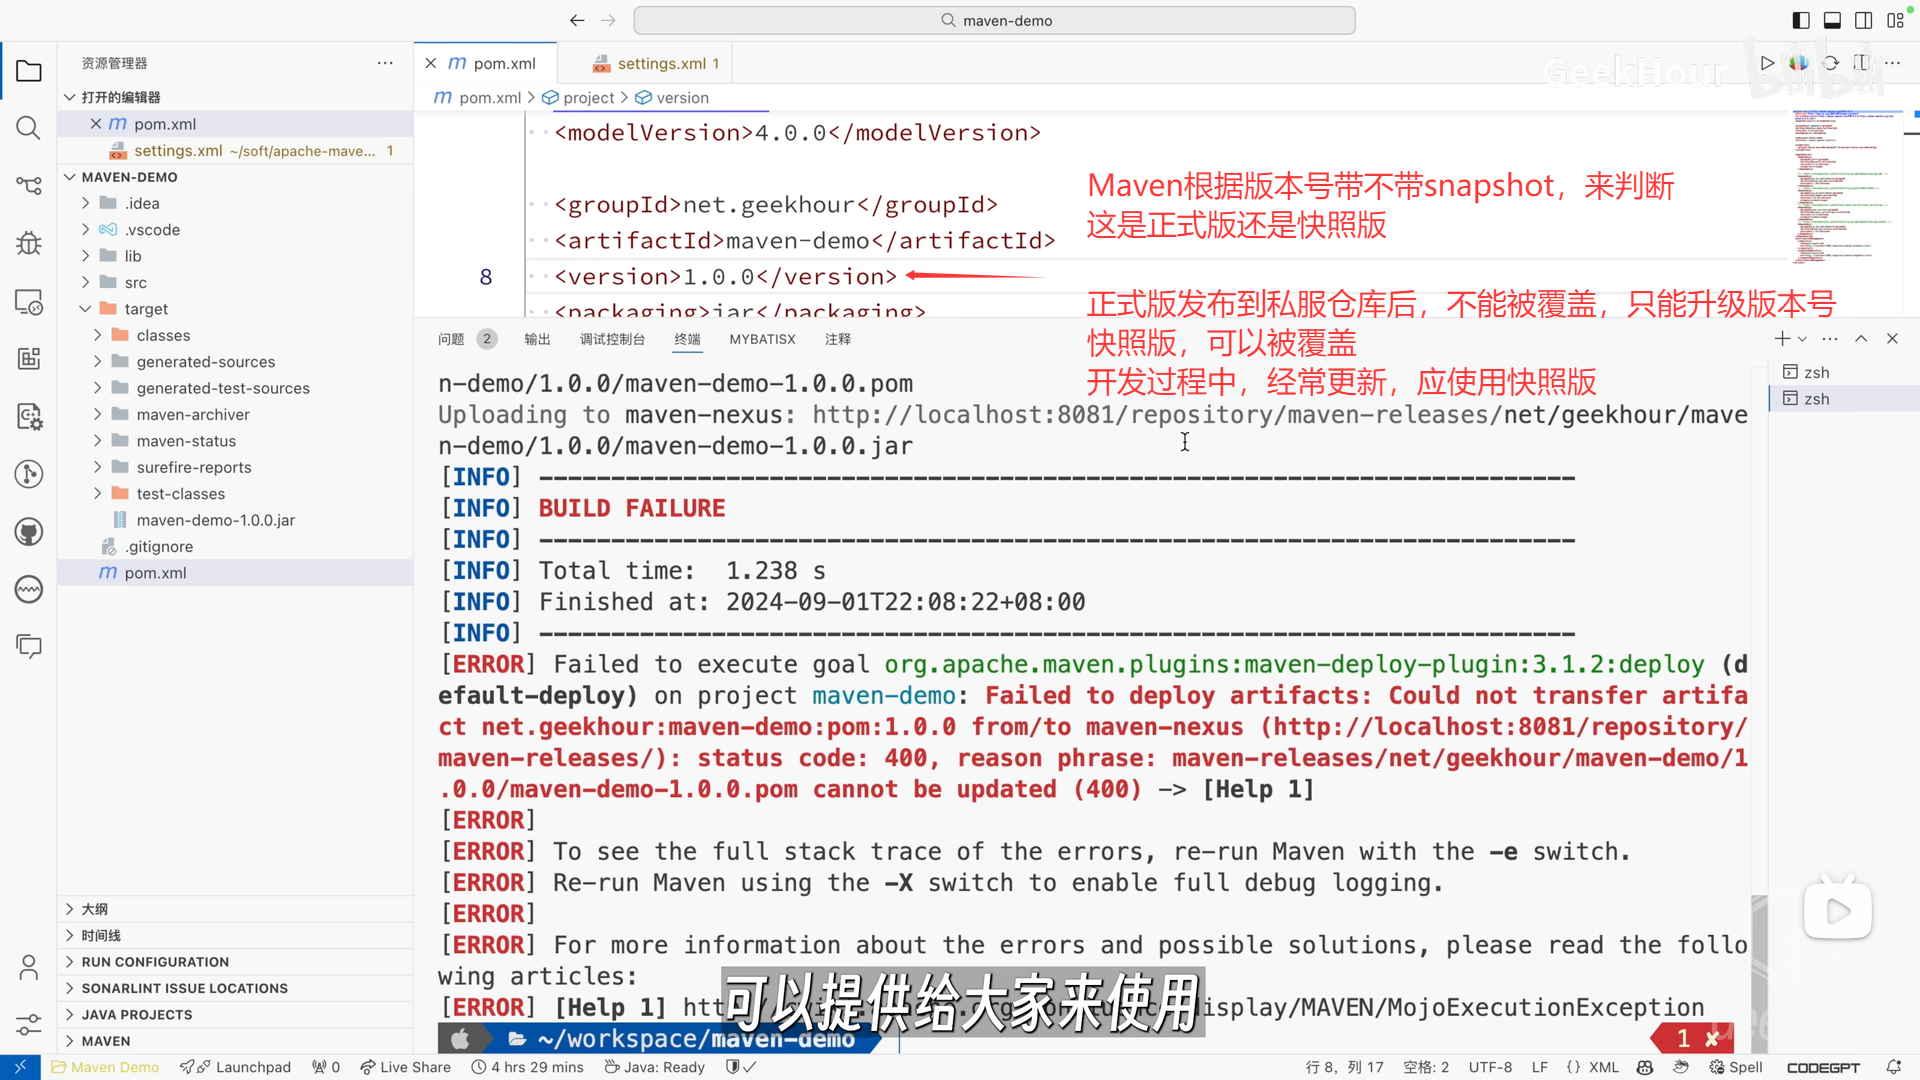Viewport: 1920px width, 1080px height.
Task: Select the first zsh terminal
Action: coord(1843,372)
